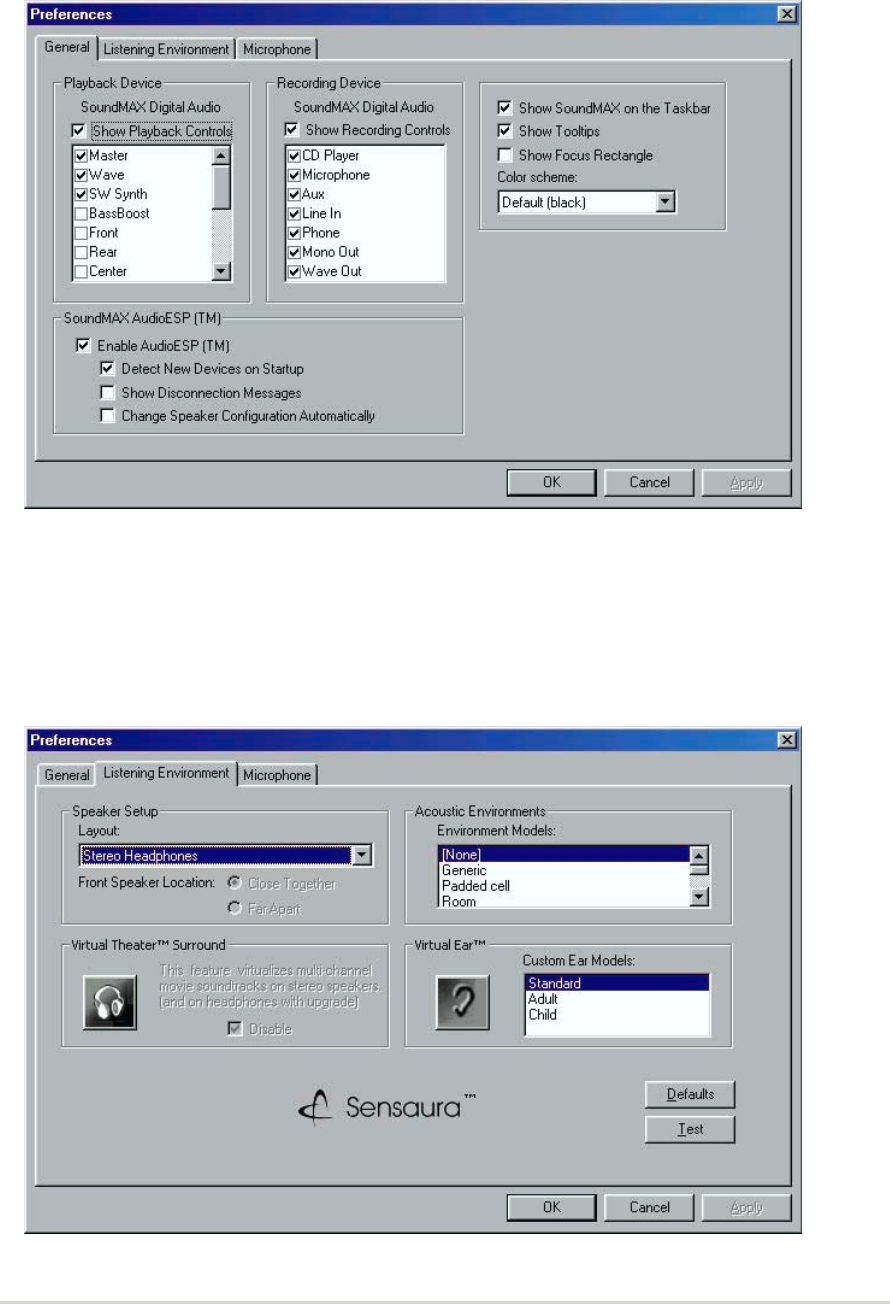Toggle Show Recording Controls checkbox

click(x=292, y=130)
